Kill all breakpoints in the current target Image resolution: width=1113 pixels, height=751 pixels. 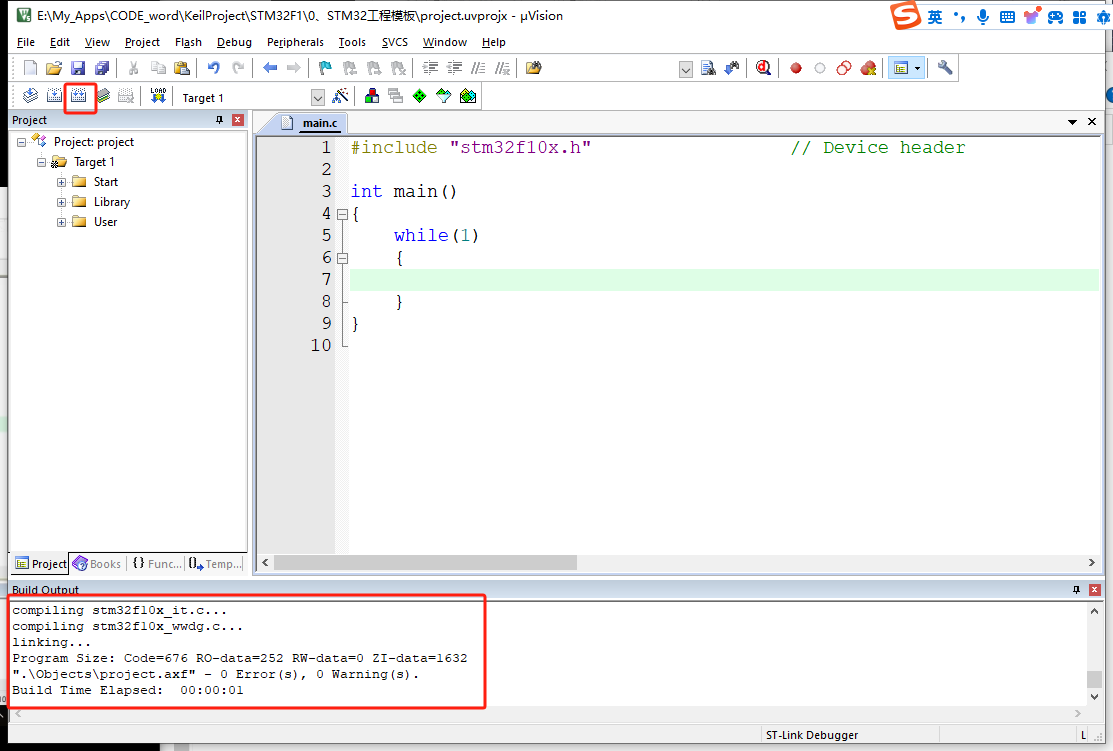coord(868,68)
